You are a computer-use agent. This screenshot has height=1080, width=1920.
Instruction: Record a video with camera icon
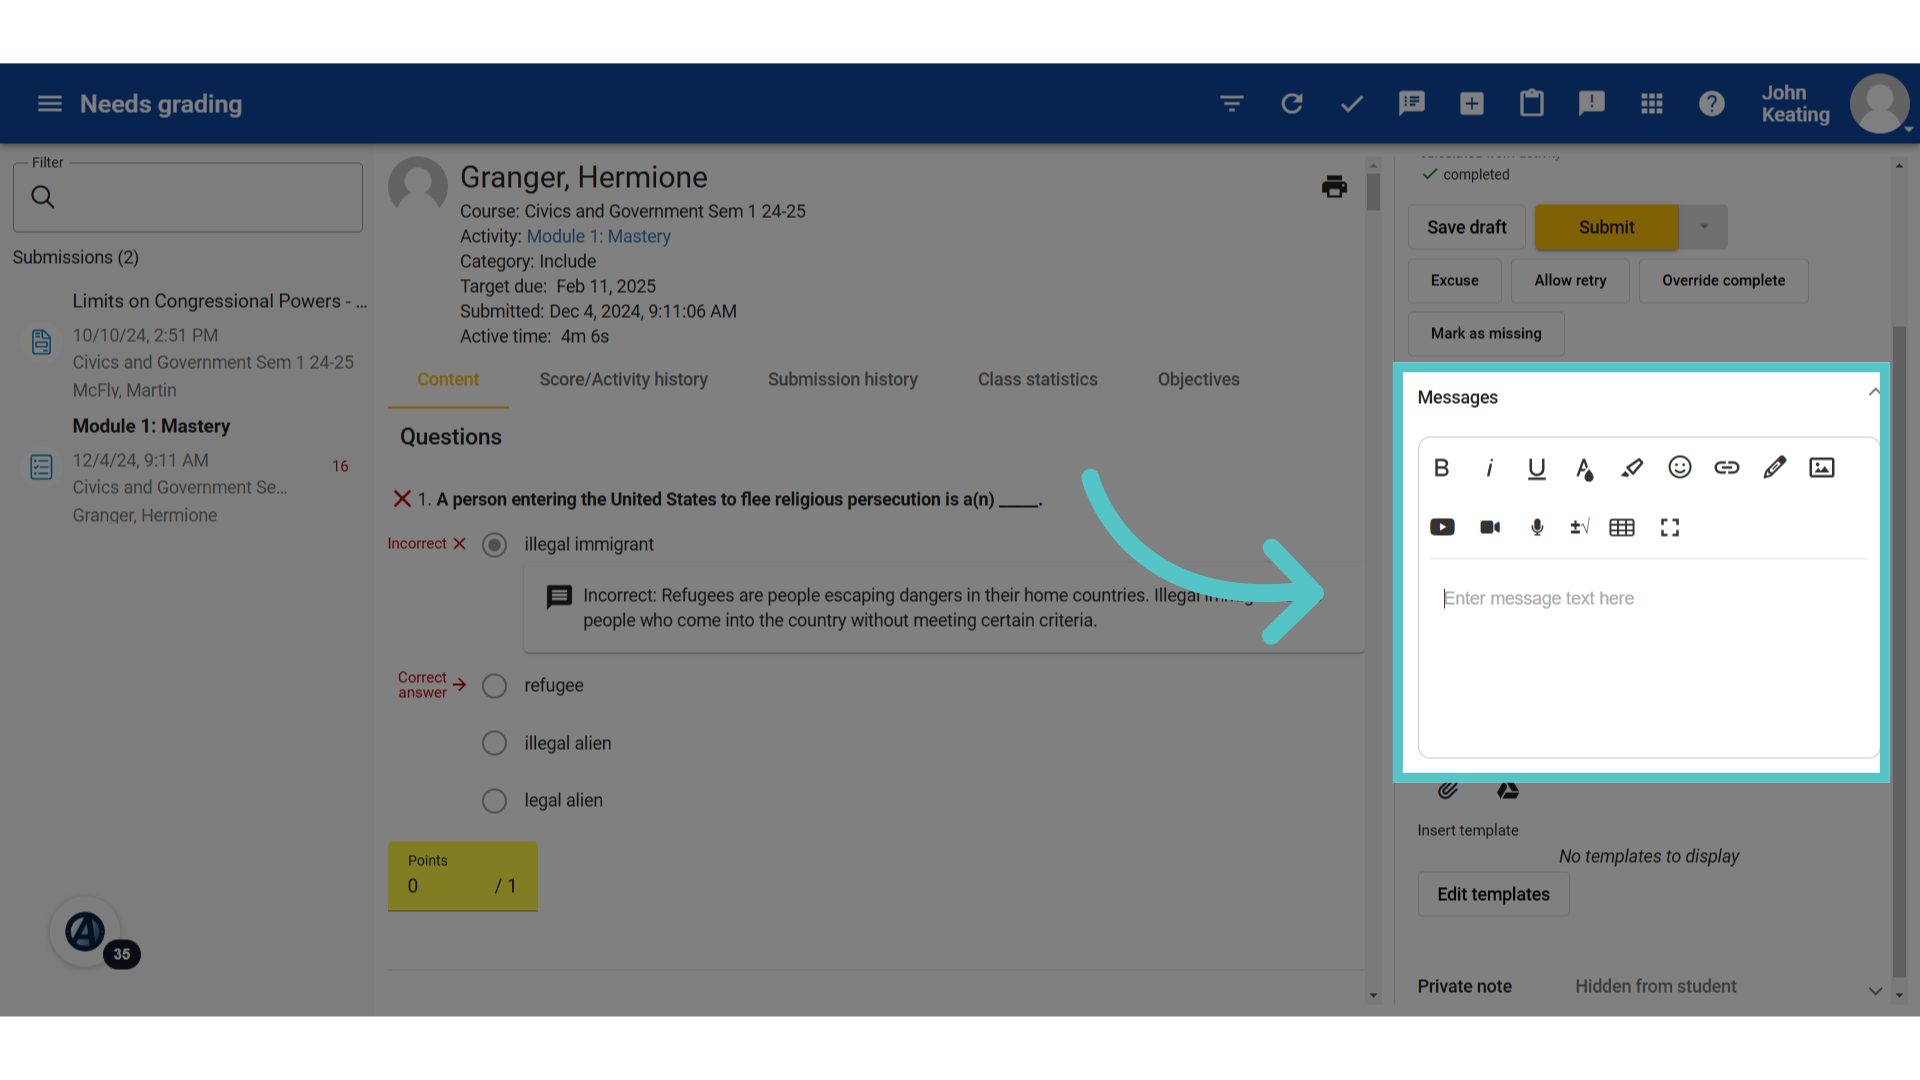point(1490,527)
